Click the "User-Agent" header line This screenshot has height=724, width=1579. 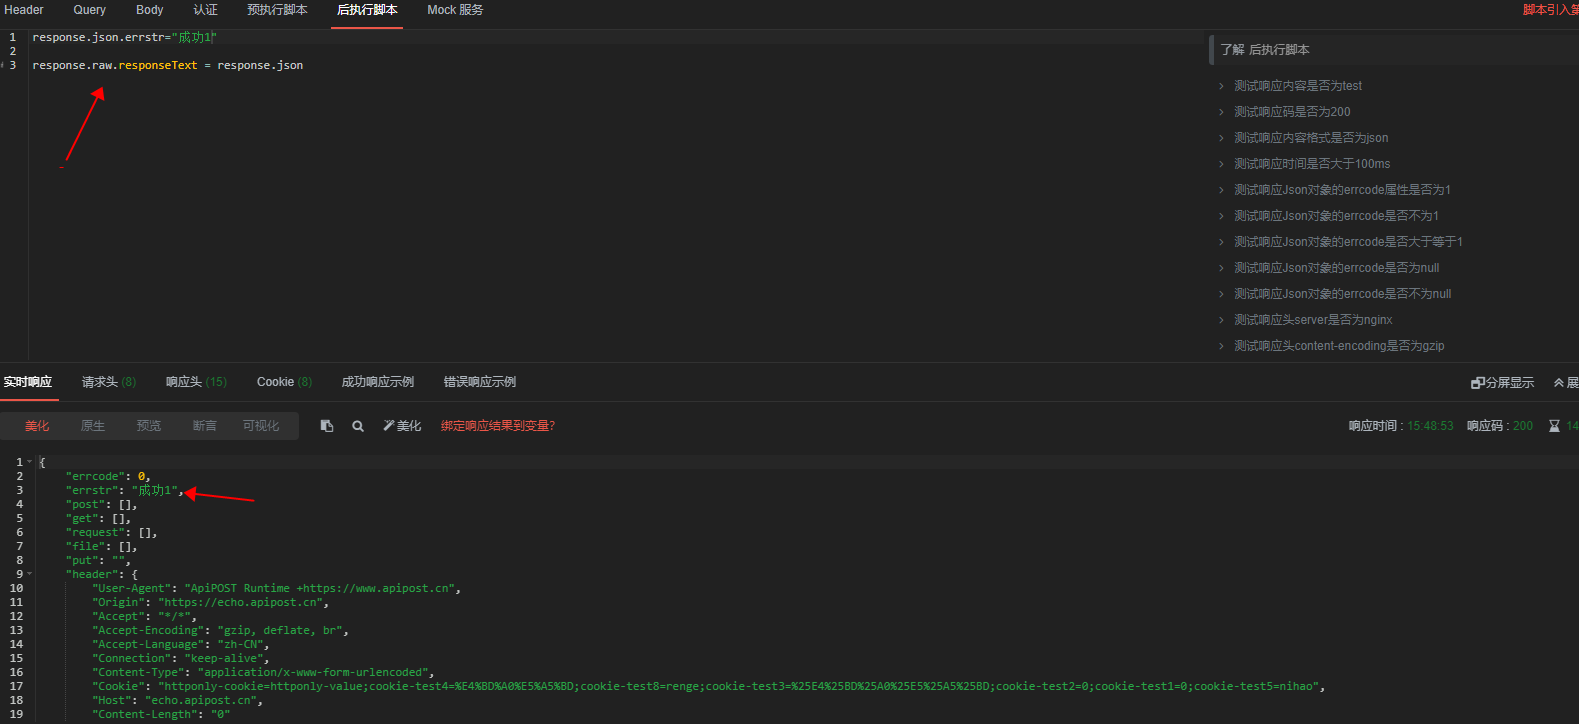point(277,588)
